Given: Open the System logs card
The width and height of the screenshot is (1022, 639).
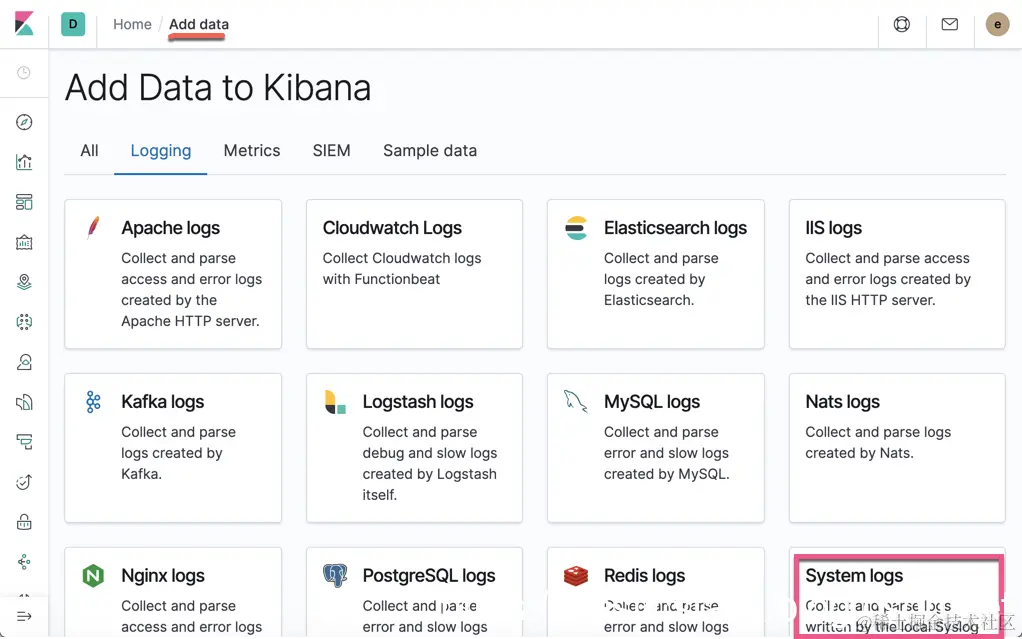Looking at the screenshot, I should [896, 596].
